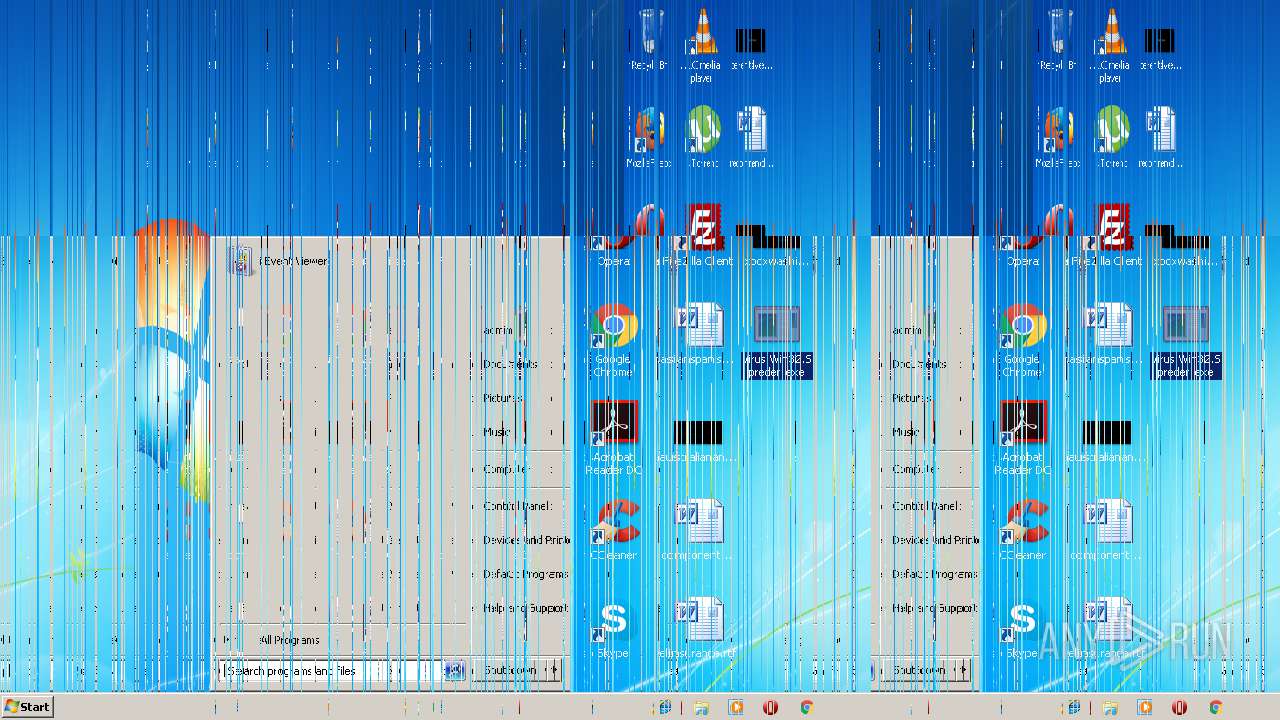Open shutdown options arrow beside the search box

(x=553, y=670)
